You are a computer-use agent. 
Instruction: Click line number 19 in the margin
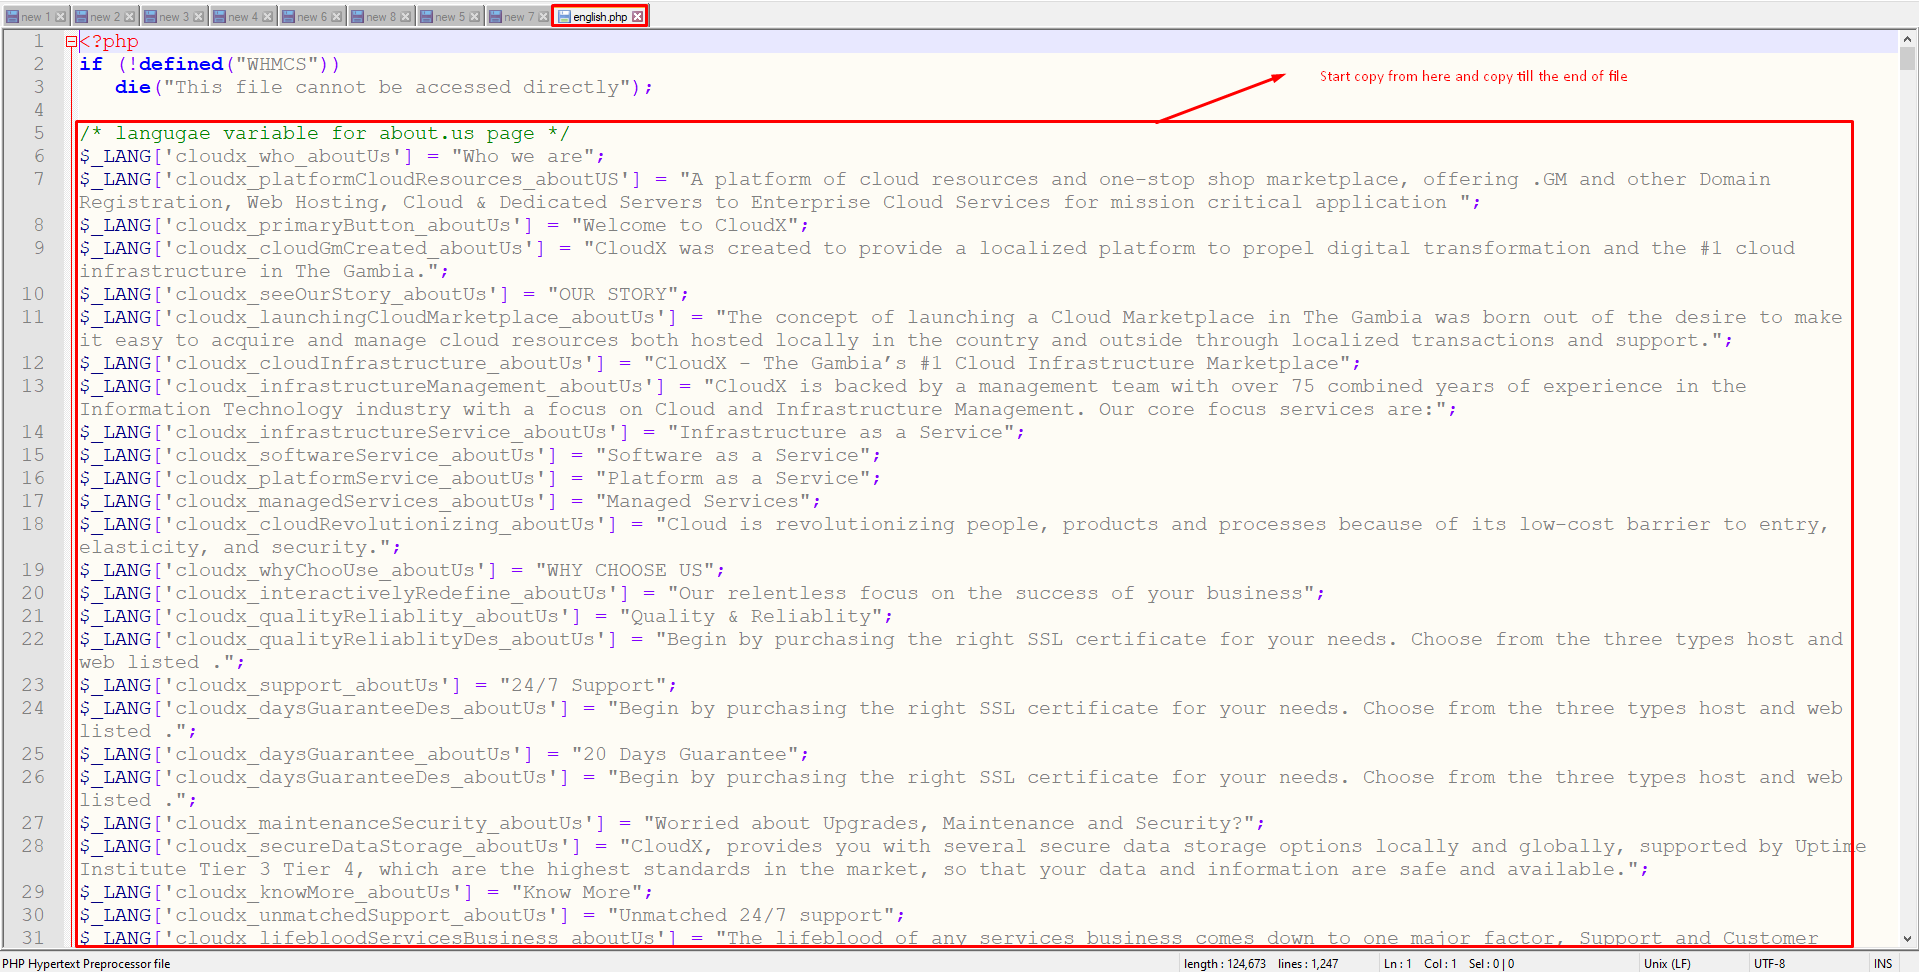tap(33, 570)
